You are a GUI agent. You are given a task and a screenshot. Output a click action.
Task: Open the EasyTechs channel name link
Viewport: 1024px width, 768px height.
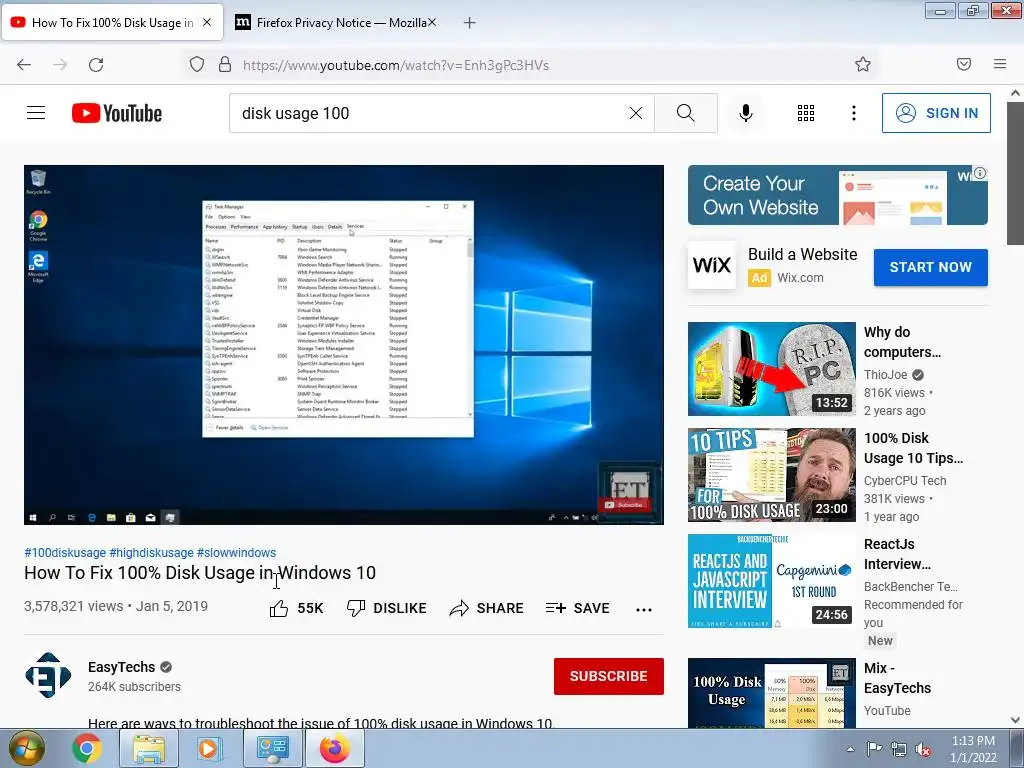pyautogui.click(x=121, y=667)
